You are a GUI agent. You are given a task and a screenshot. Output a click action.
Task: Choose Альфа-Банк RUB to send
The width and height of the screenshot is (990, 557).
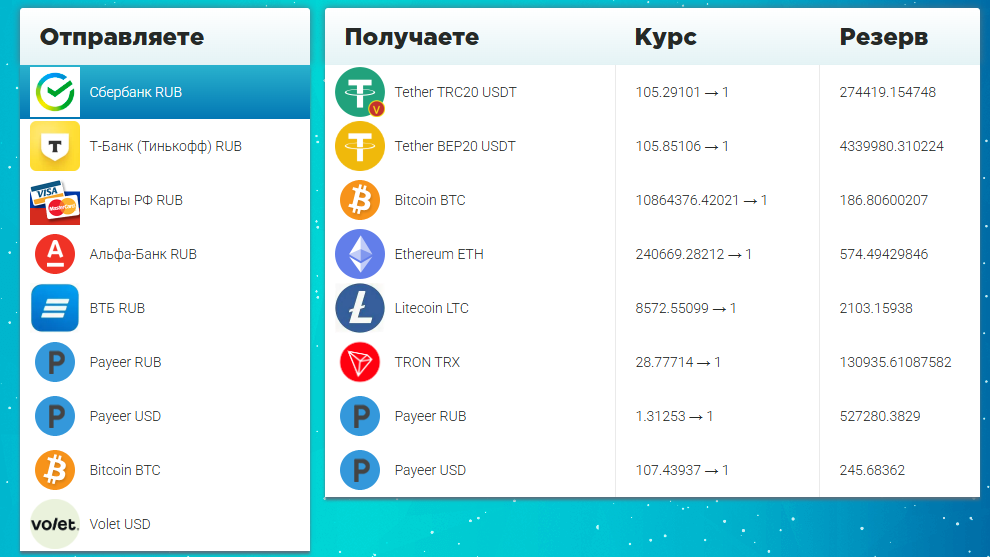165,254
